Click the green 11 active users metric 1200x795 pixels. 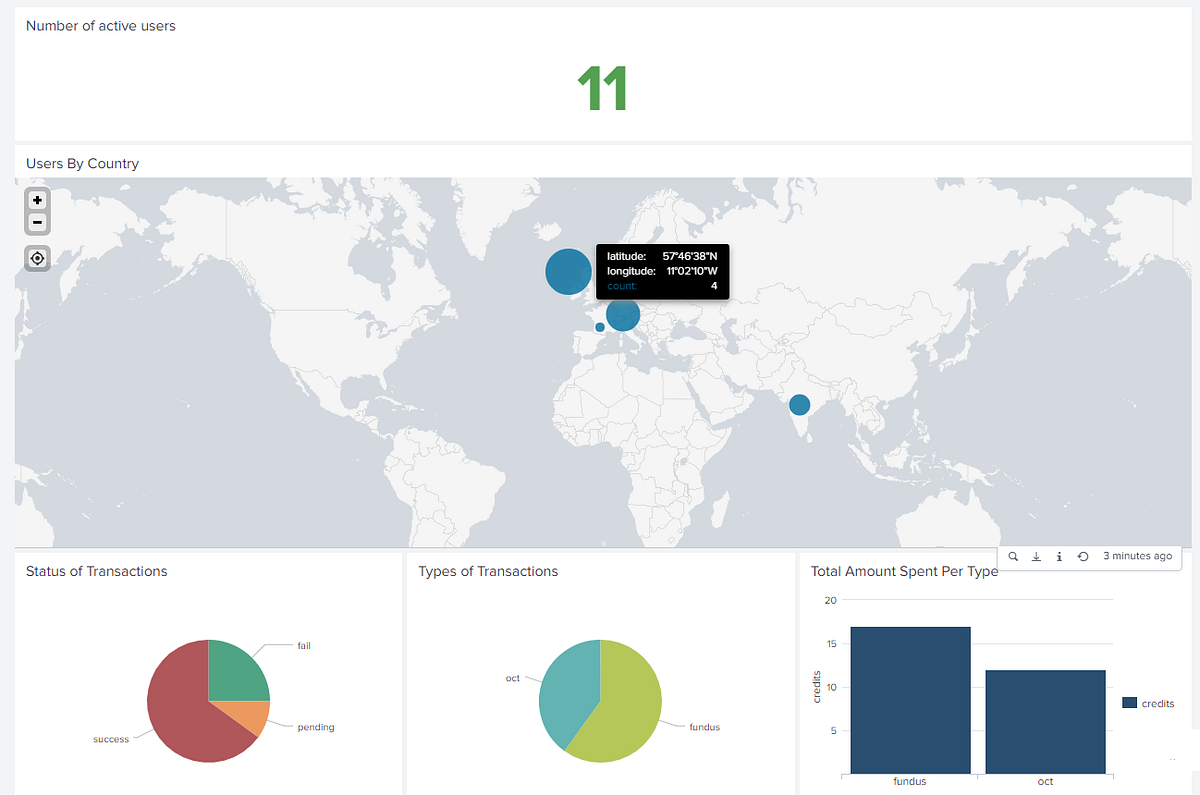point(601,87)
